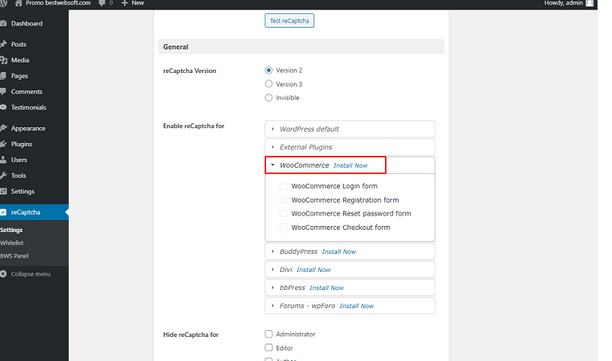The height and width of the screenshot is (361, 612).
Task: Collapse the WooCommerce section arrow
Action: (273, 165)
